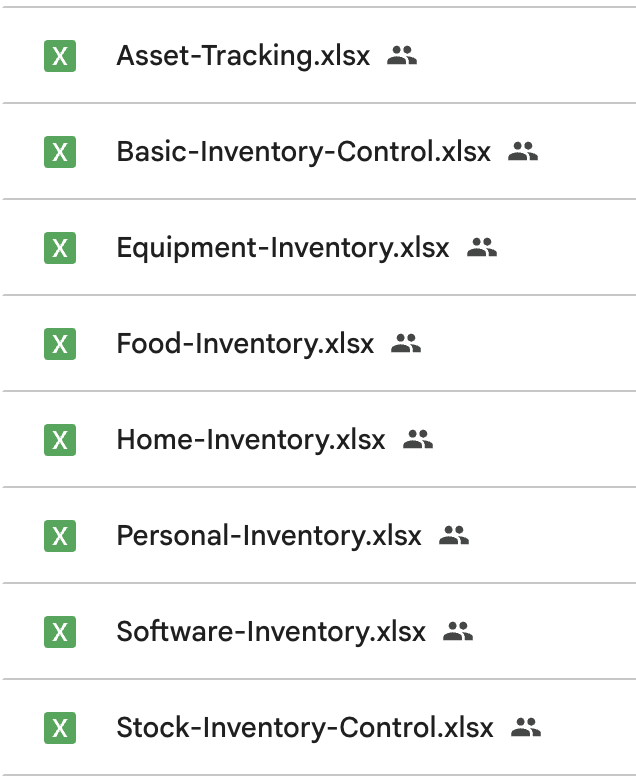Viewport: 636px width, 780px height.
Task: Open the Basic-Inventory-Control.xlsx file
Action: pos(304,152)
